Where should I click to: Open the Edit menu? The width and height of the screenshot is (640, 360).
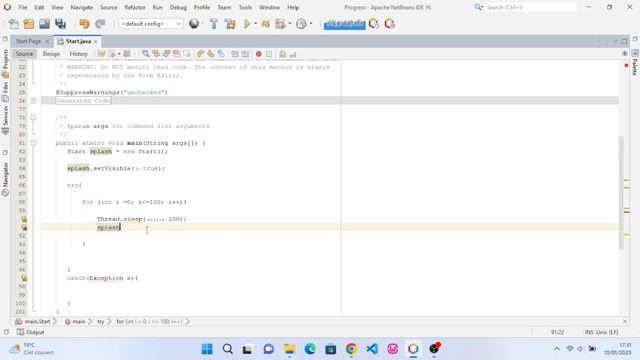point(39,7)
